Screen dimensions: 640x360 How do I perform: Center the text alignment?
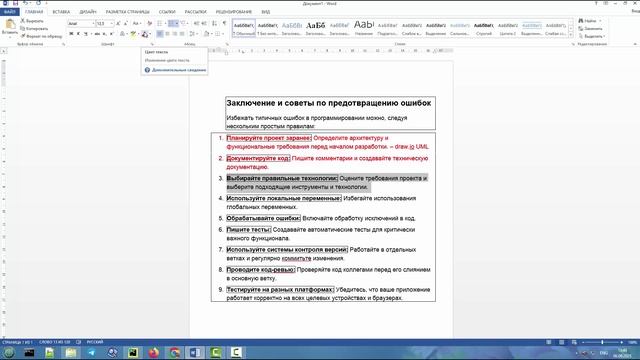click(x=167, y=34)
